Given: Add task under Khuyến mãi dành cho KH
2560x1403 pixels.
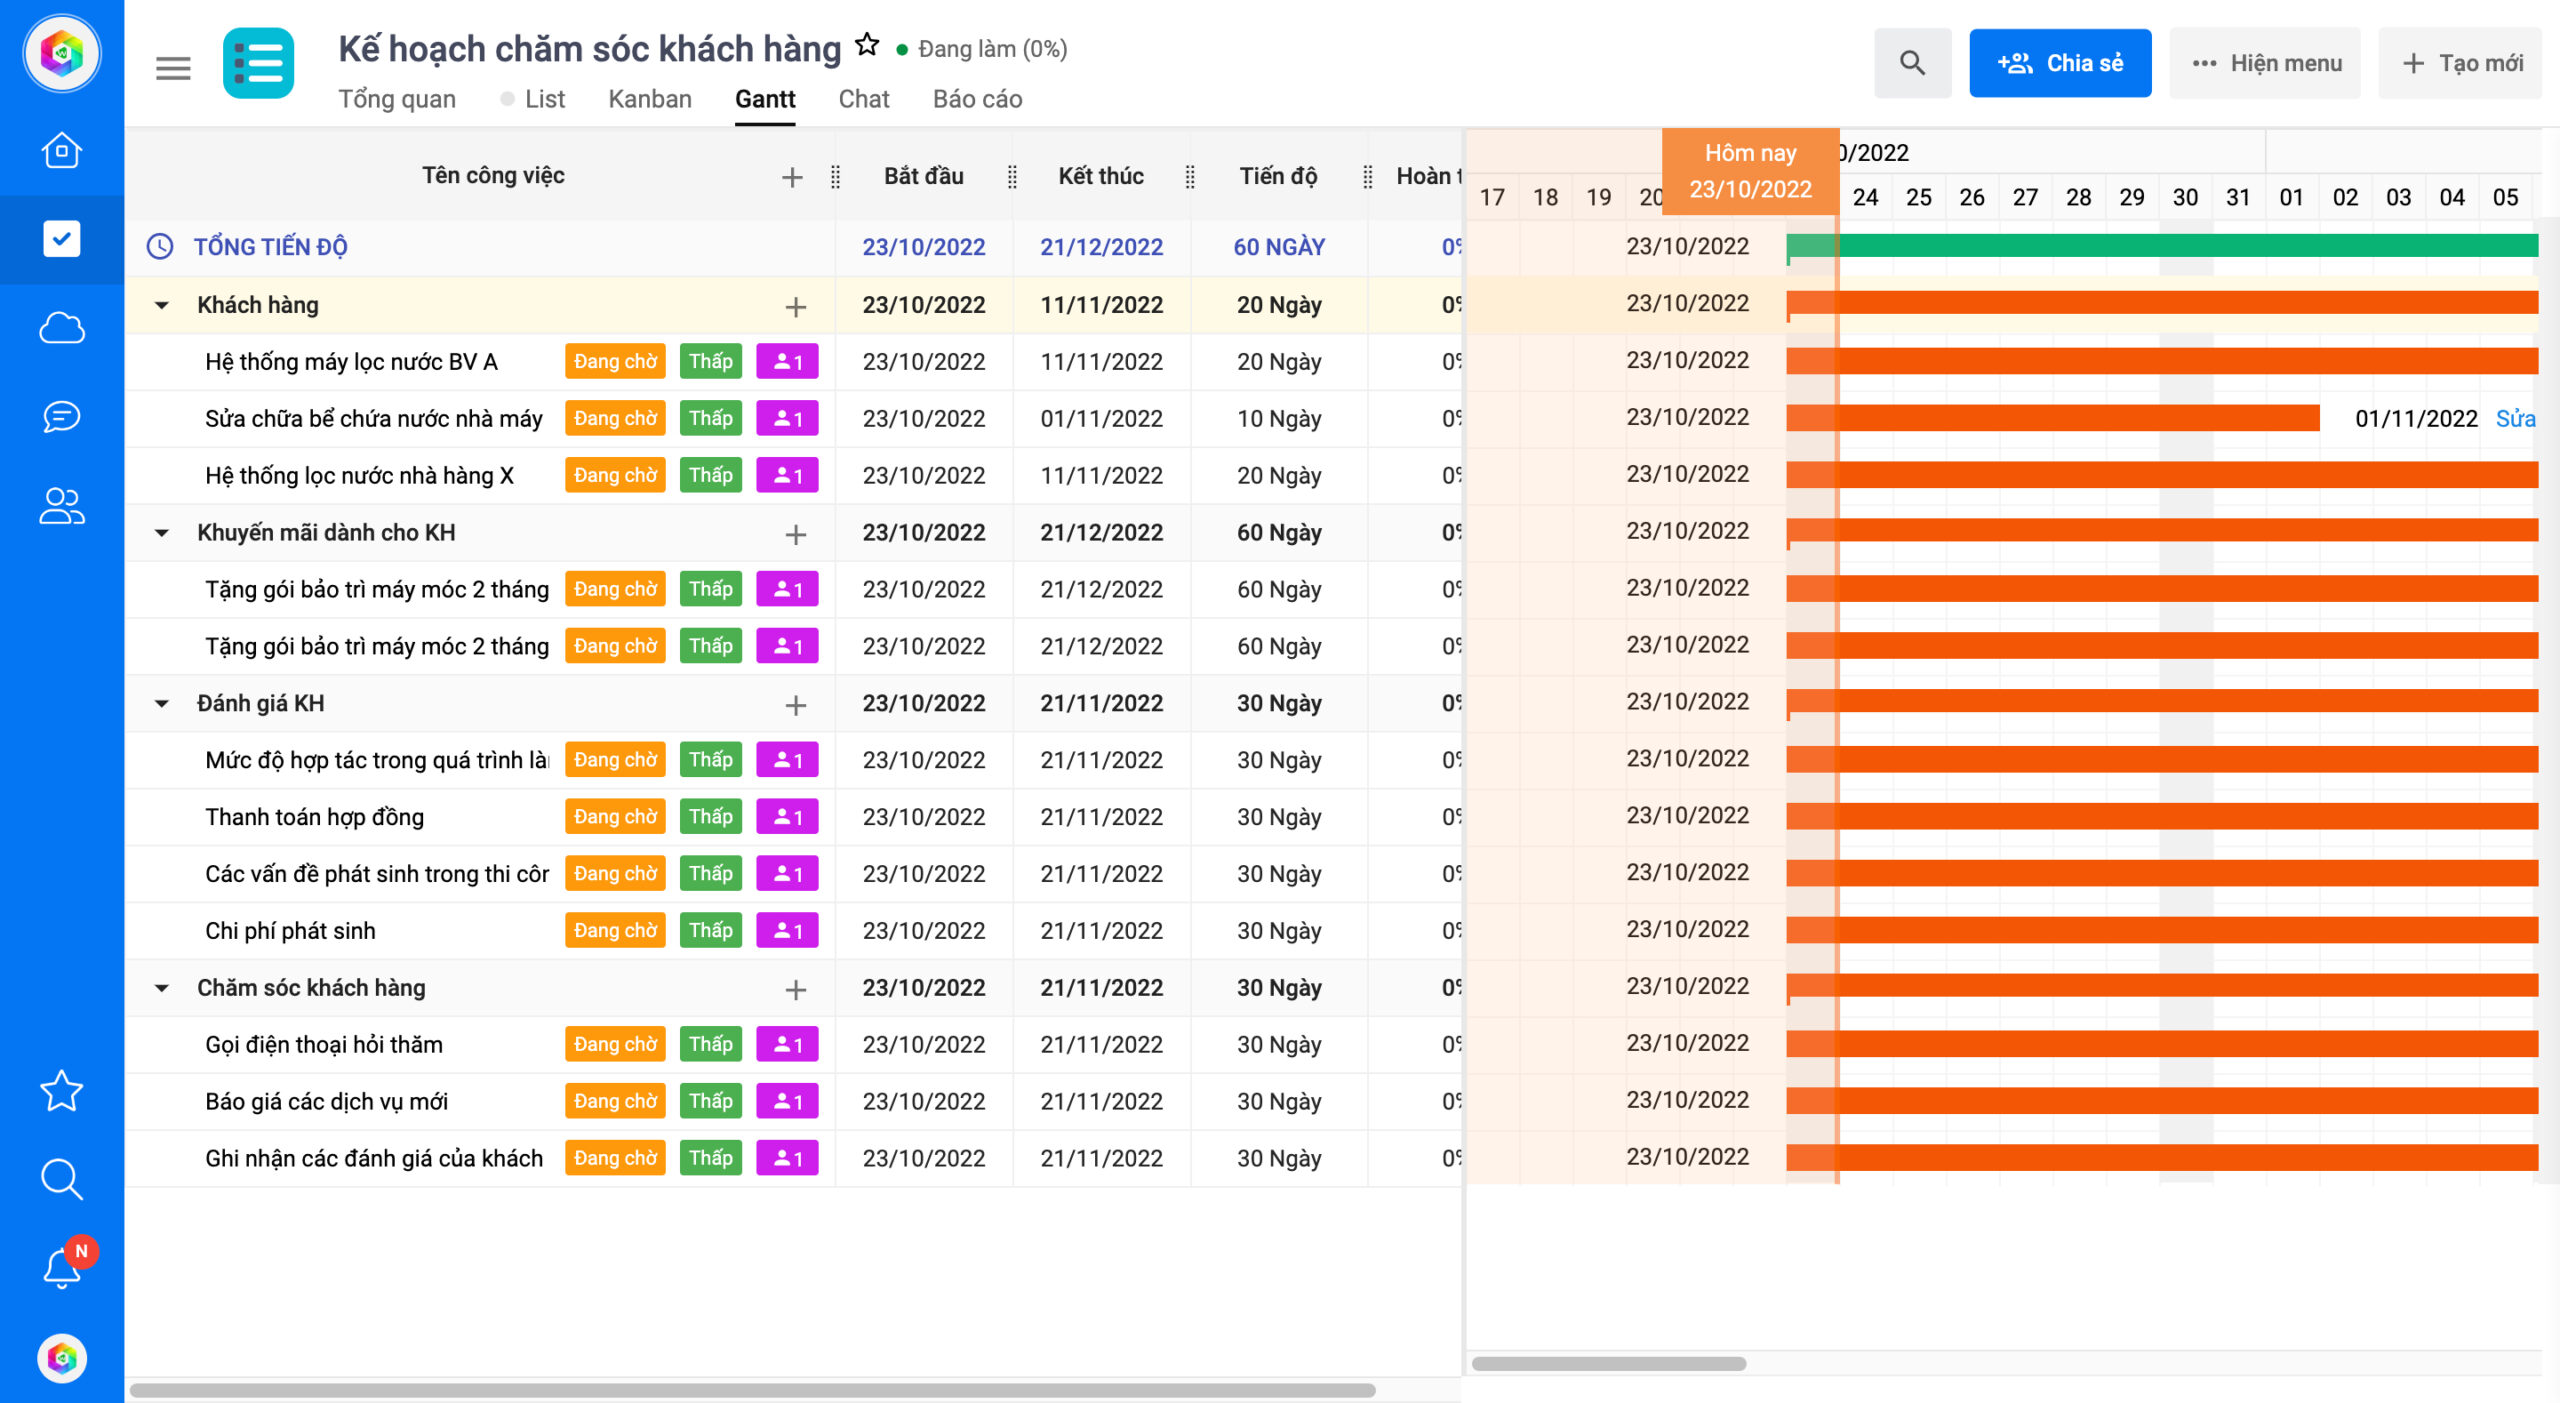Looking at the screenshot, I should pos(796,535).
